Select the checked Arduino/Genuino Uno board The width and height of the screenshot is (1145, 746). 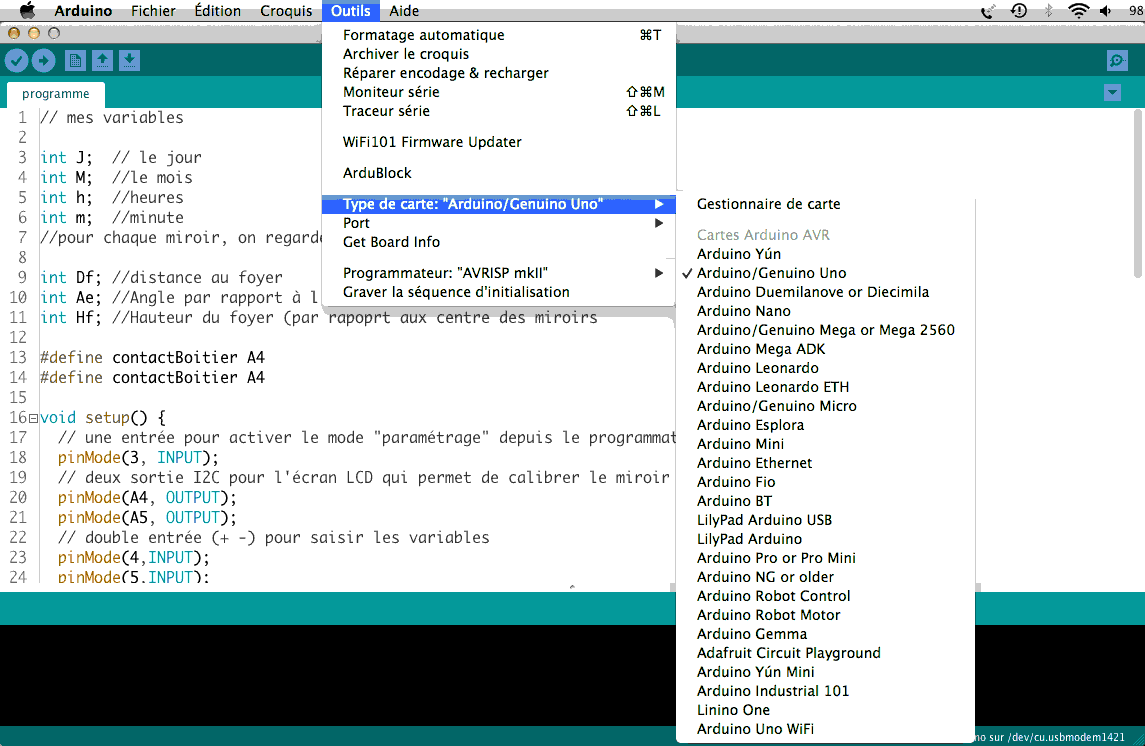(771, 273)
